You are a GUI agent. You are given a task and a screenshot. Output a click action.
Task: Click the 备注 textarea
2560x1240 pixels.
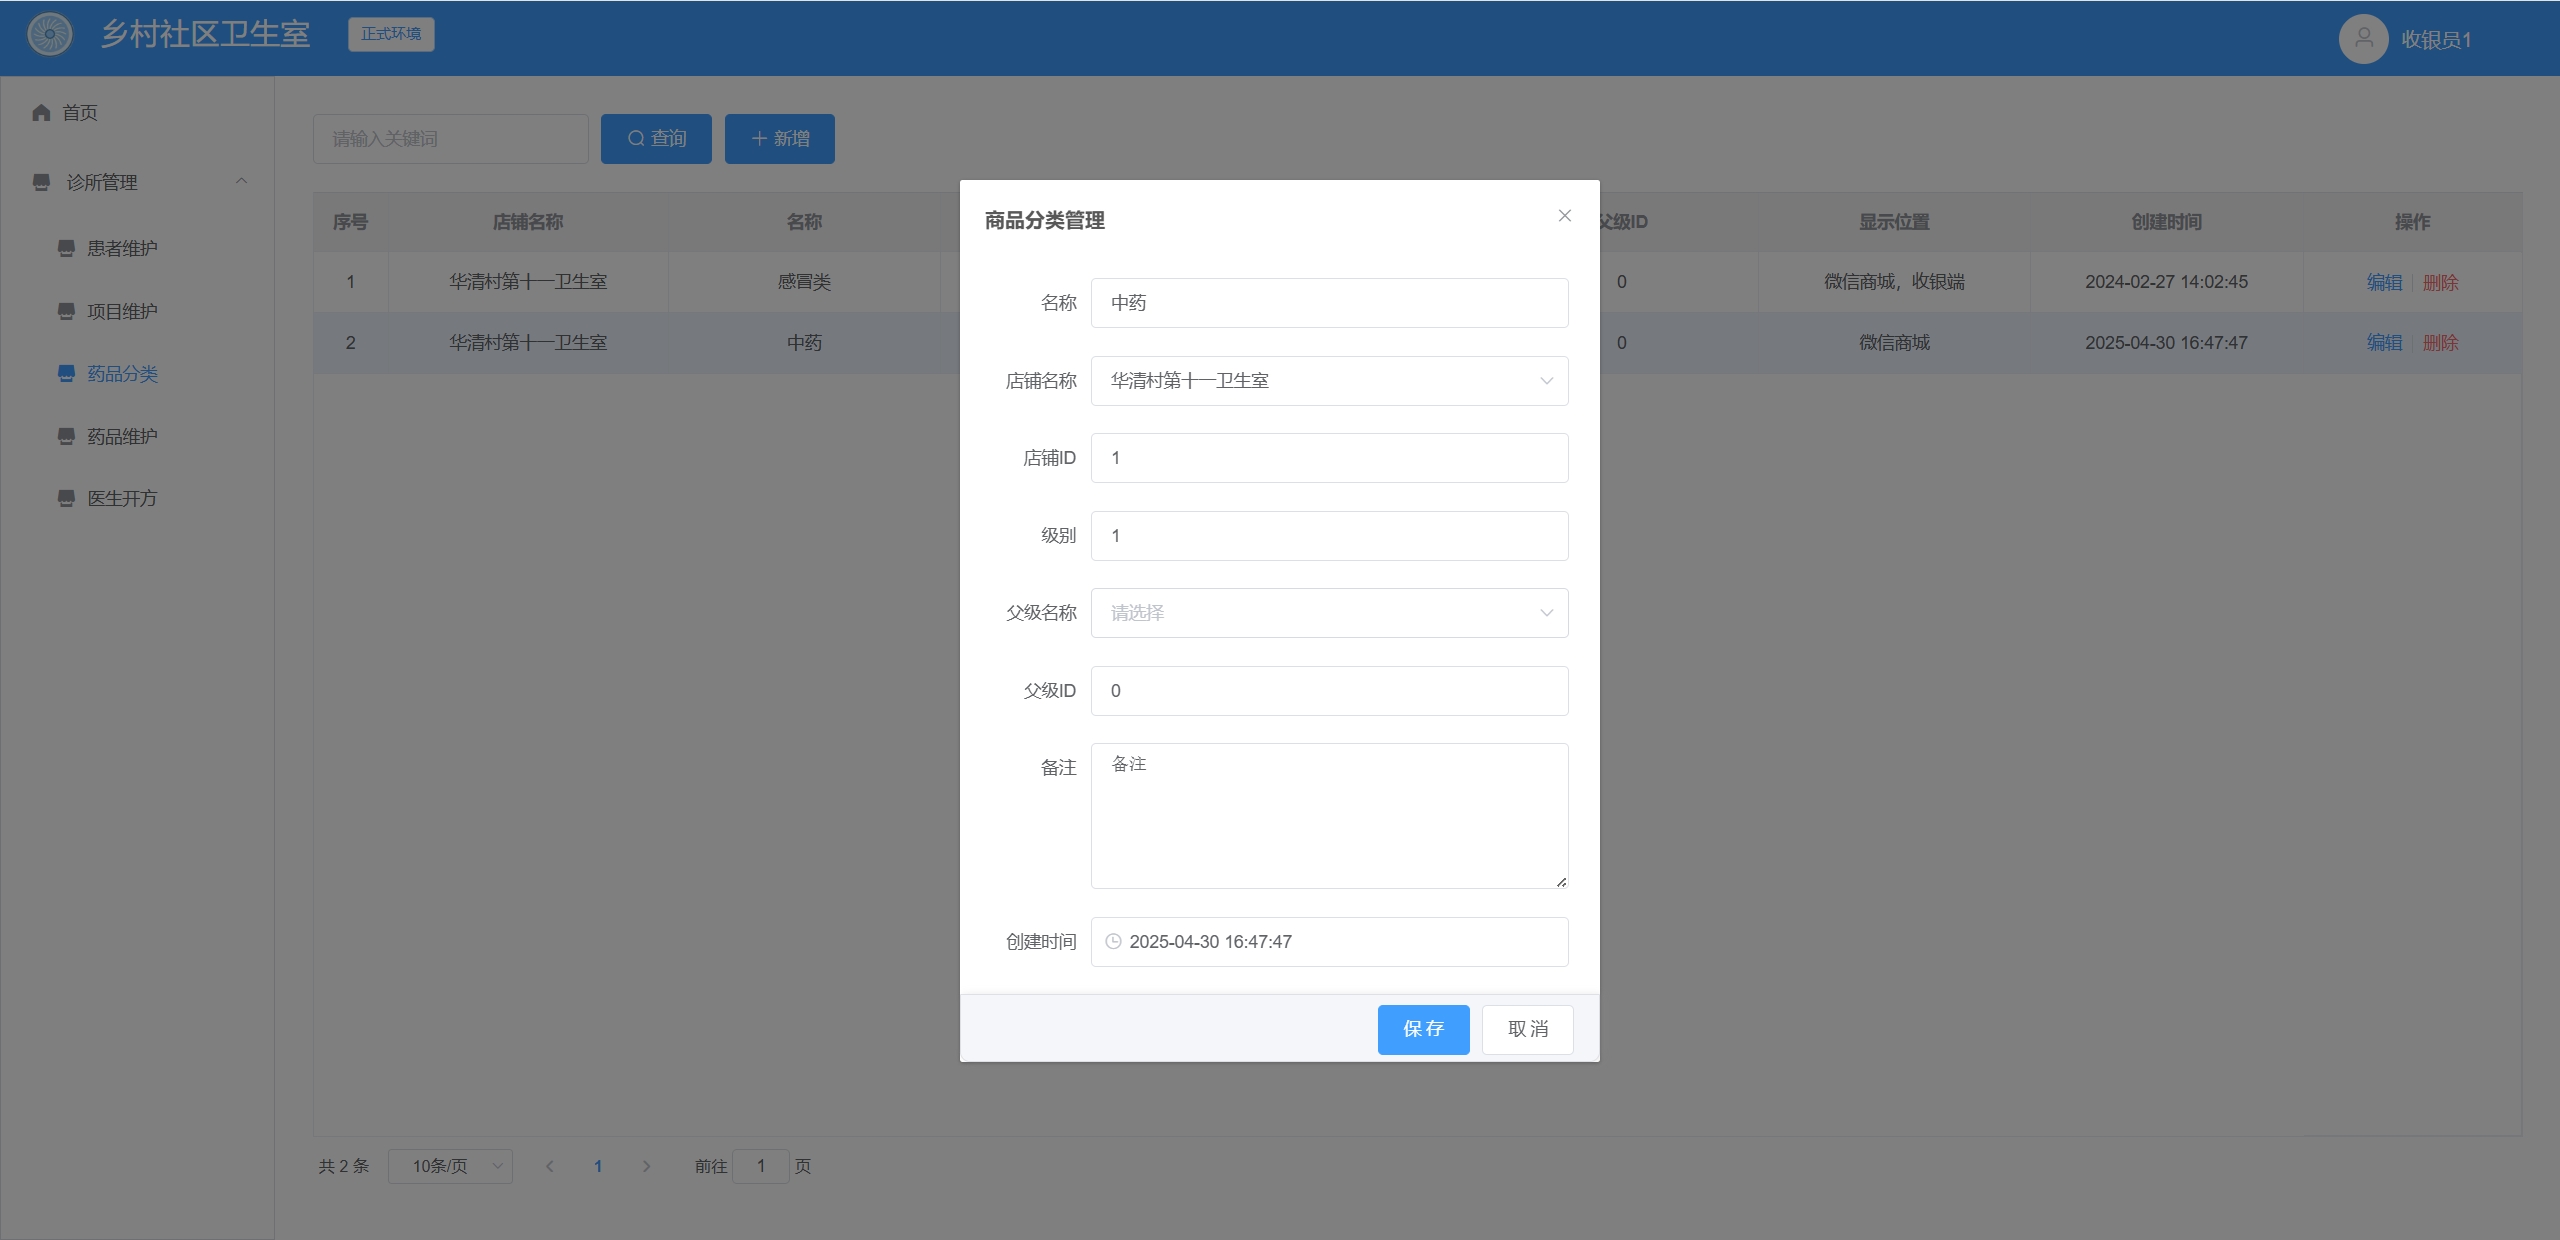click(1329, 816)
